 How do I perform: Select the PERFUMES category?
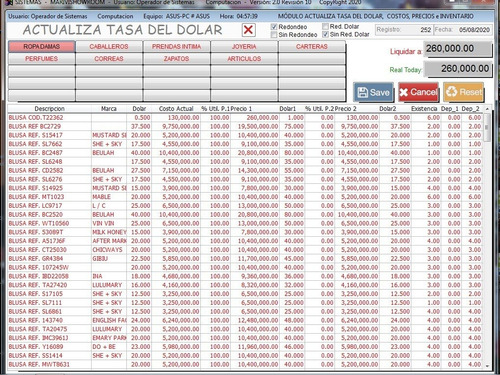[x=42, y=59]
